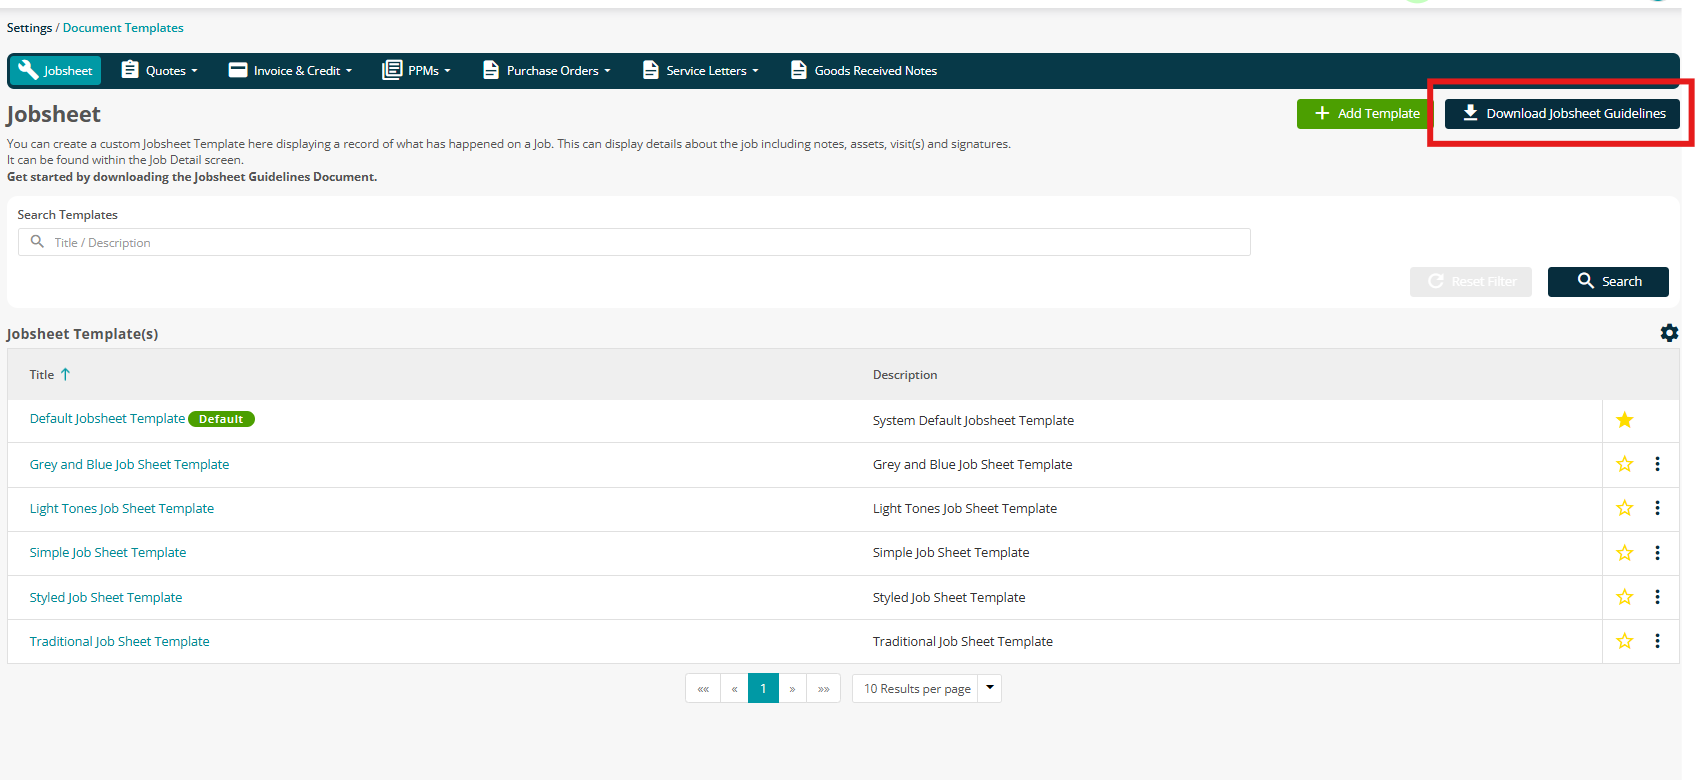Go to last page of results

point(823,689)
